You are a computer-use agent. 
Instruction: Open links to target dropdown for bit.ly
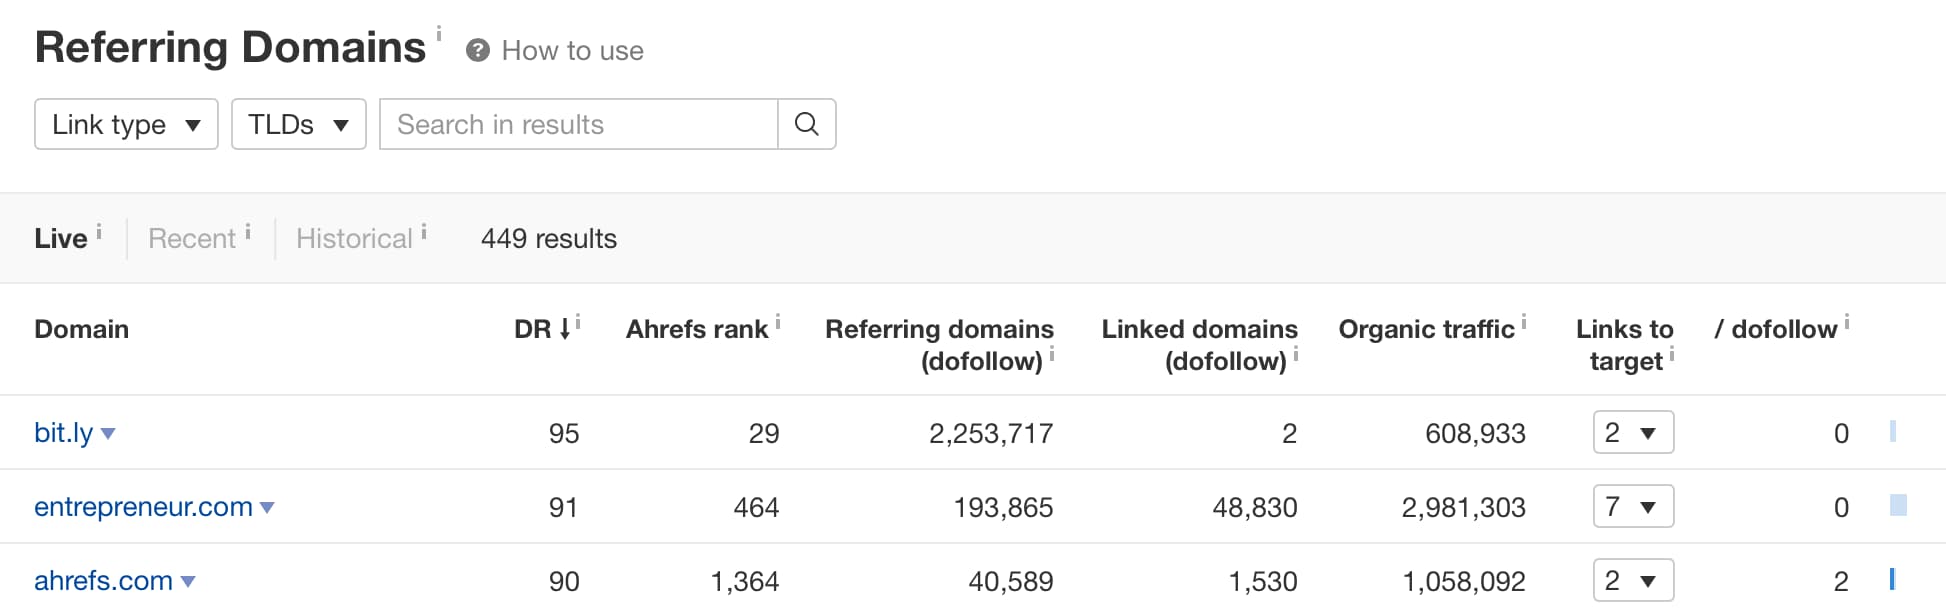(x=1633, y=433)
